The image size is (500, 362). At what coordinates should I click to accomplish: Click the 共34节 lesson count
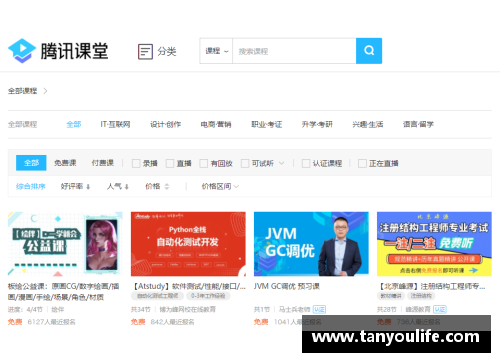[x=141, y=310]
